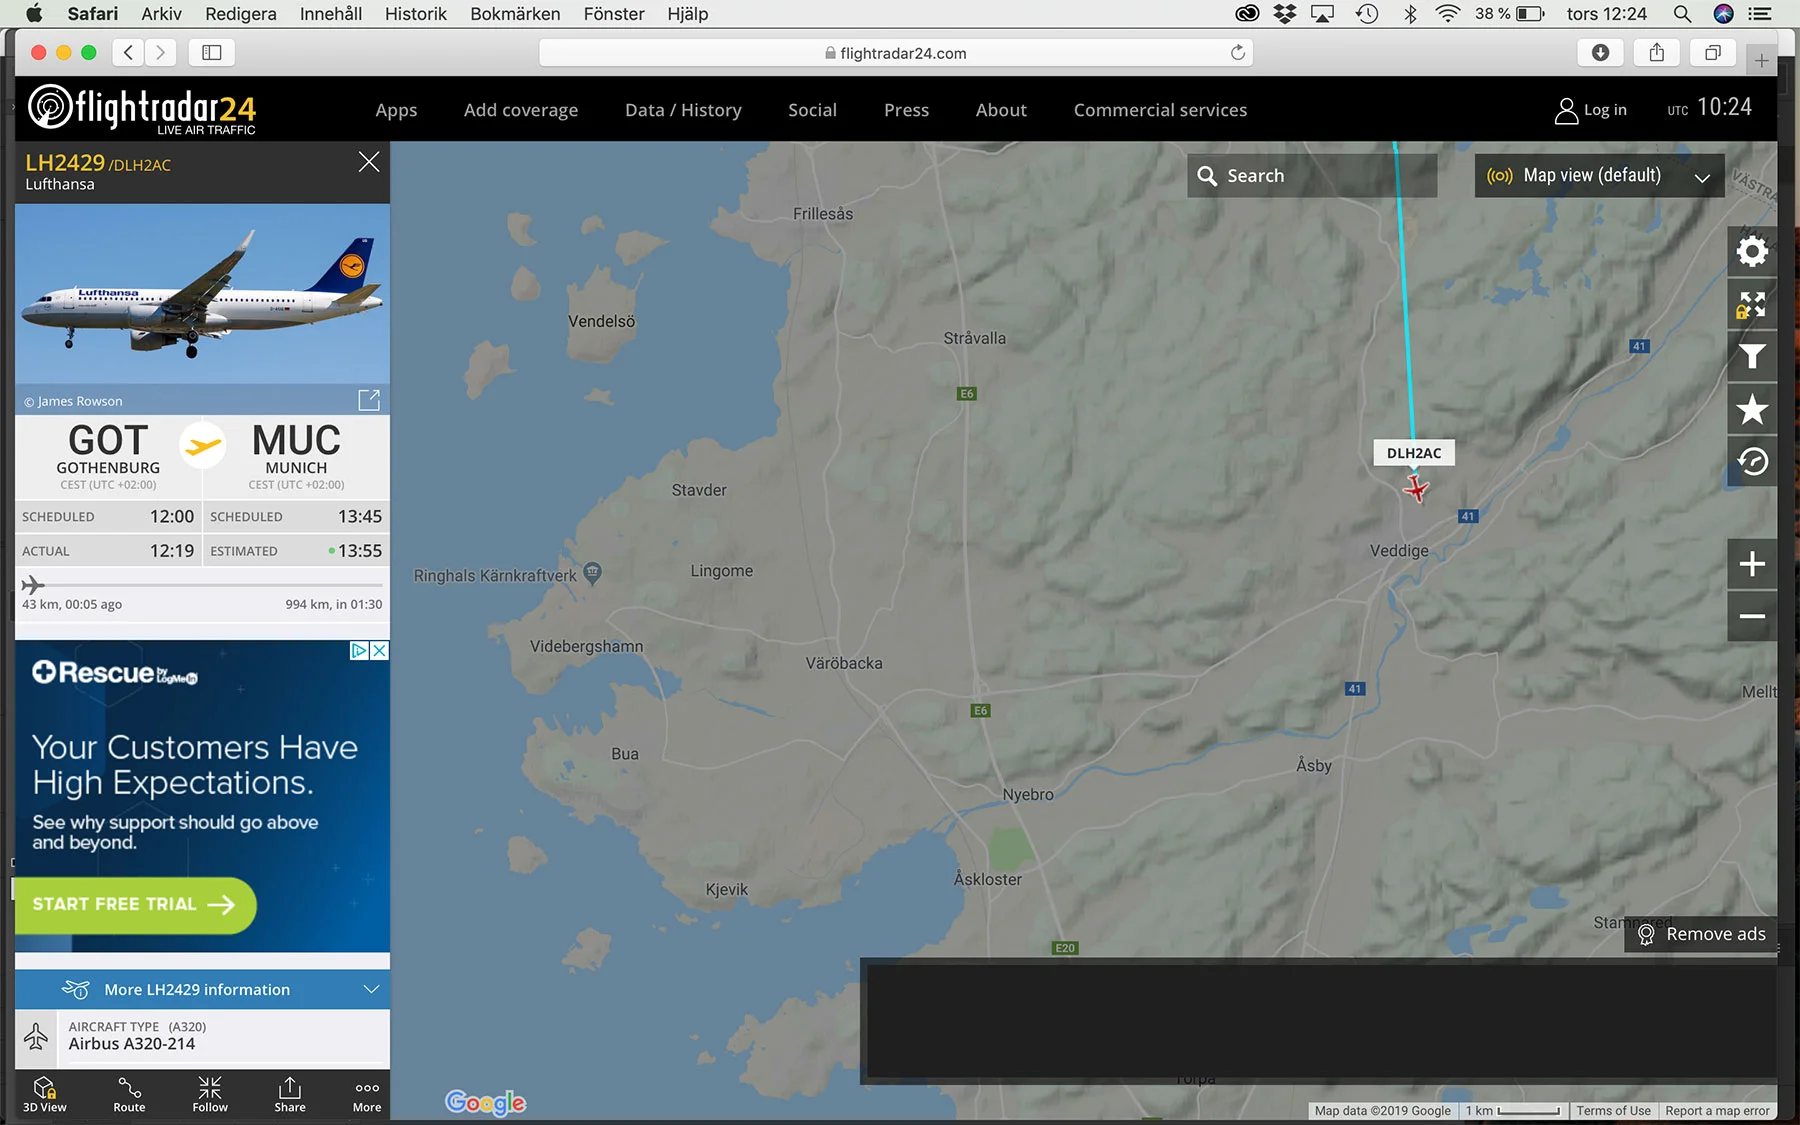The width and height of the screenshot is (1800, 1125).
Task: Reload the page in Safari
Action: point(1238,53)
